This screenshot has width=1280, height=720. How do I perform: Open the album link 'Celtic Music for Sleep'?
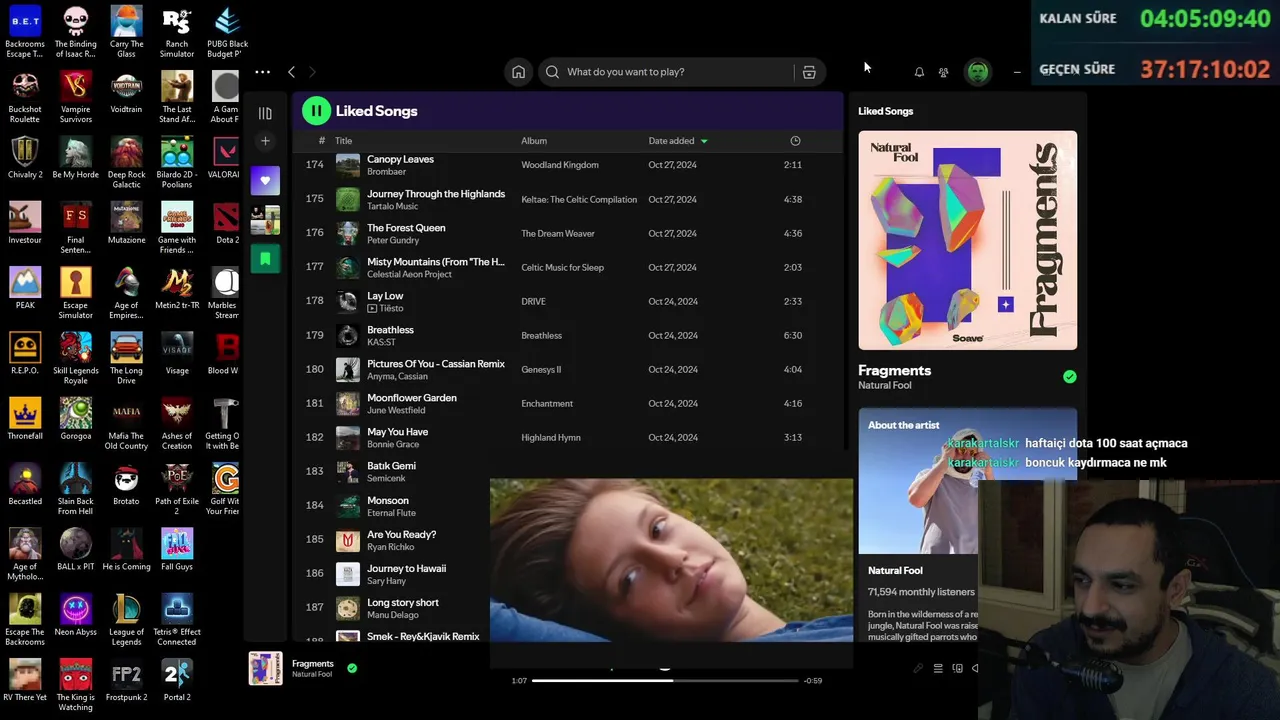(562, 268)
